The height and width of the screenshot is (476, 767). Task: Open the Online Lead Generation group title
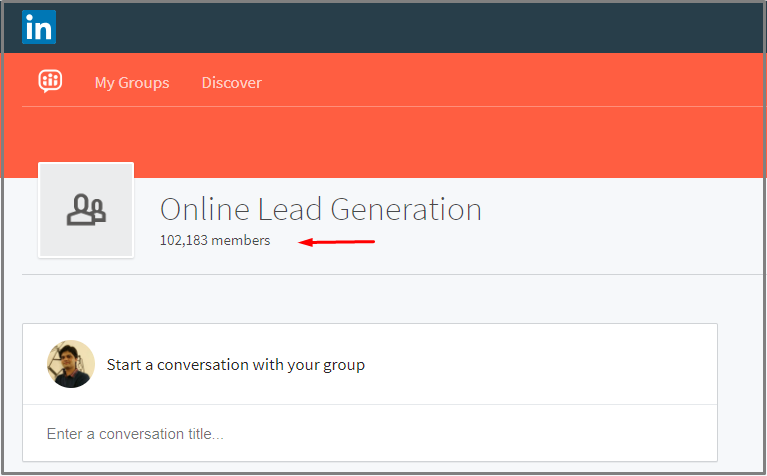[x=321, y=209]
